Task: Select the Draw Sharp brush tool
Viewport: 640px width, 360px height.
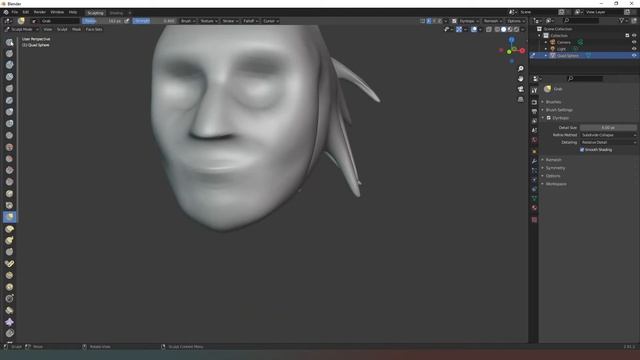Action: click(x=9, y=53)
